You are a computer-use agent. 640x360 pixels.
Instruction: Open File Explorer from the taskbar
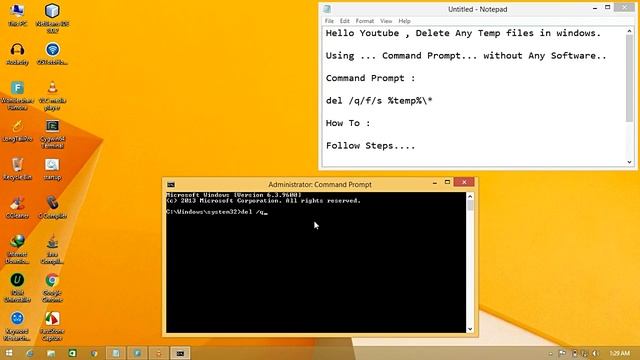tap(51, 353)
